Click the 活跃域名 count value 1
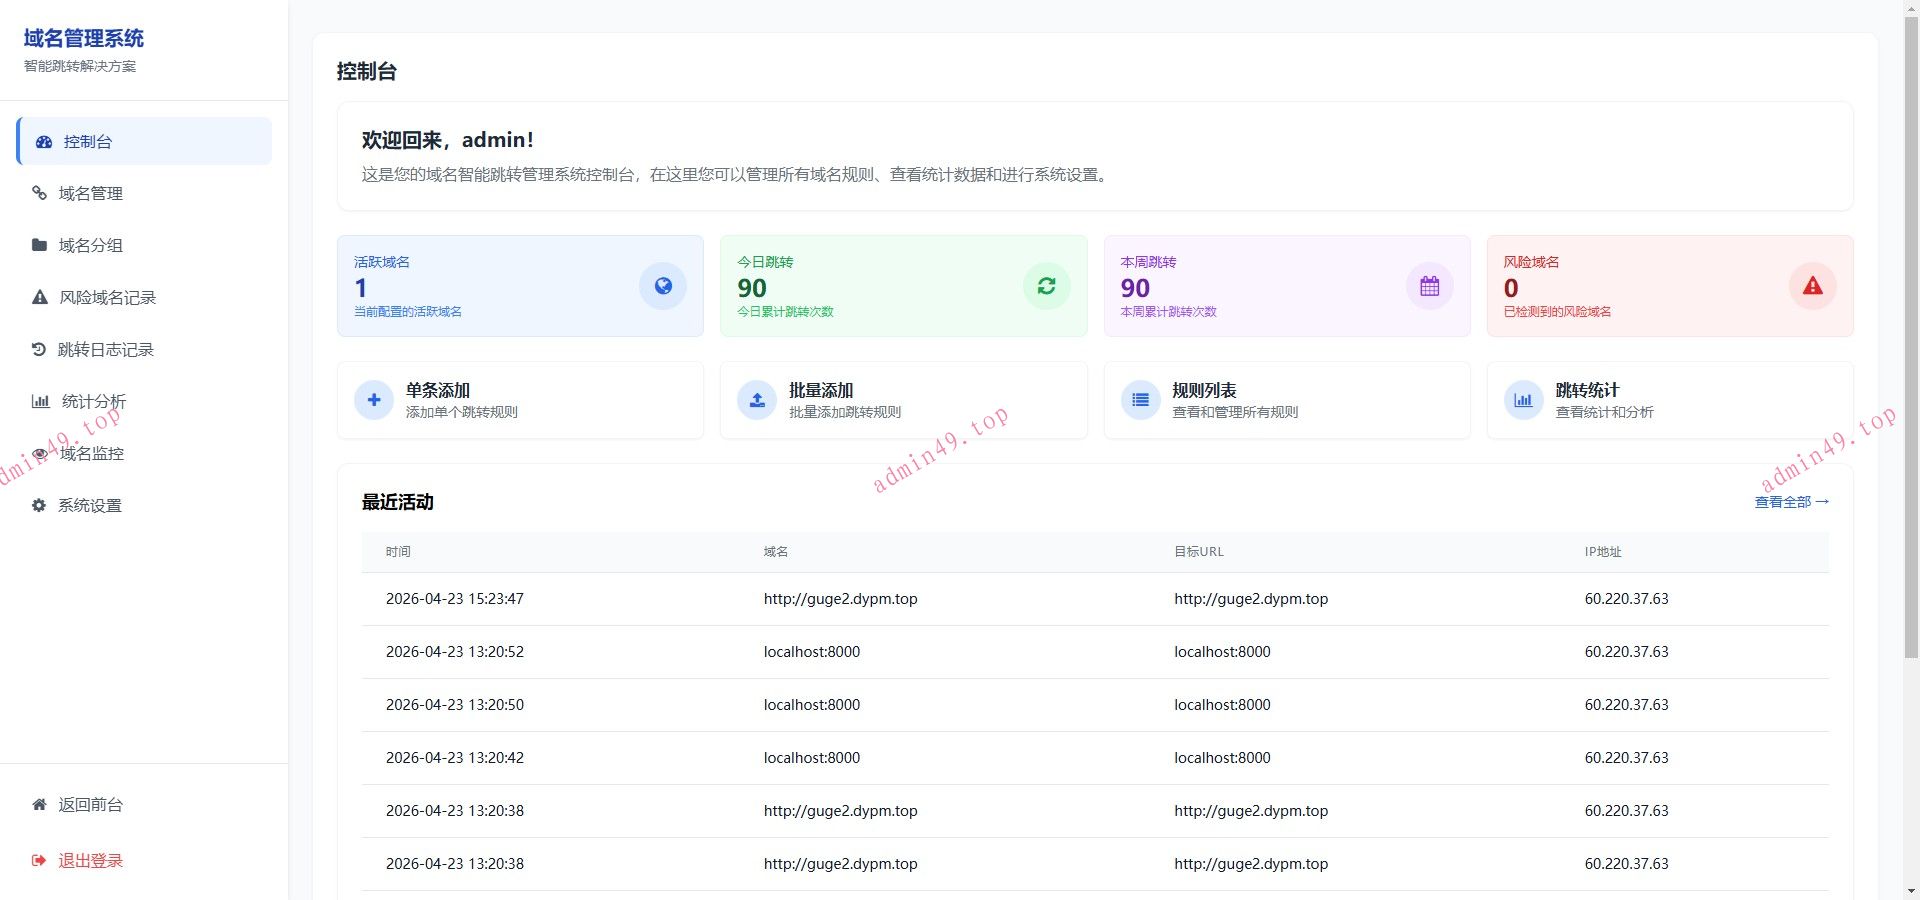Image resolution: width=1920 pixels, height=900 pixels. click(361, 288)
